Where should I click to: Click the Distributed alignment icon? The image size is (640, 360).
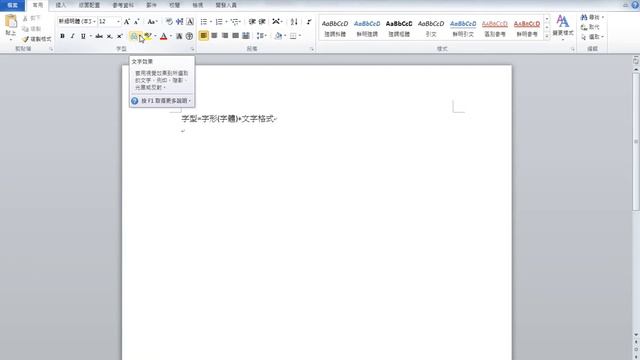click(x=246, y=36)
